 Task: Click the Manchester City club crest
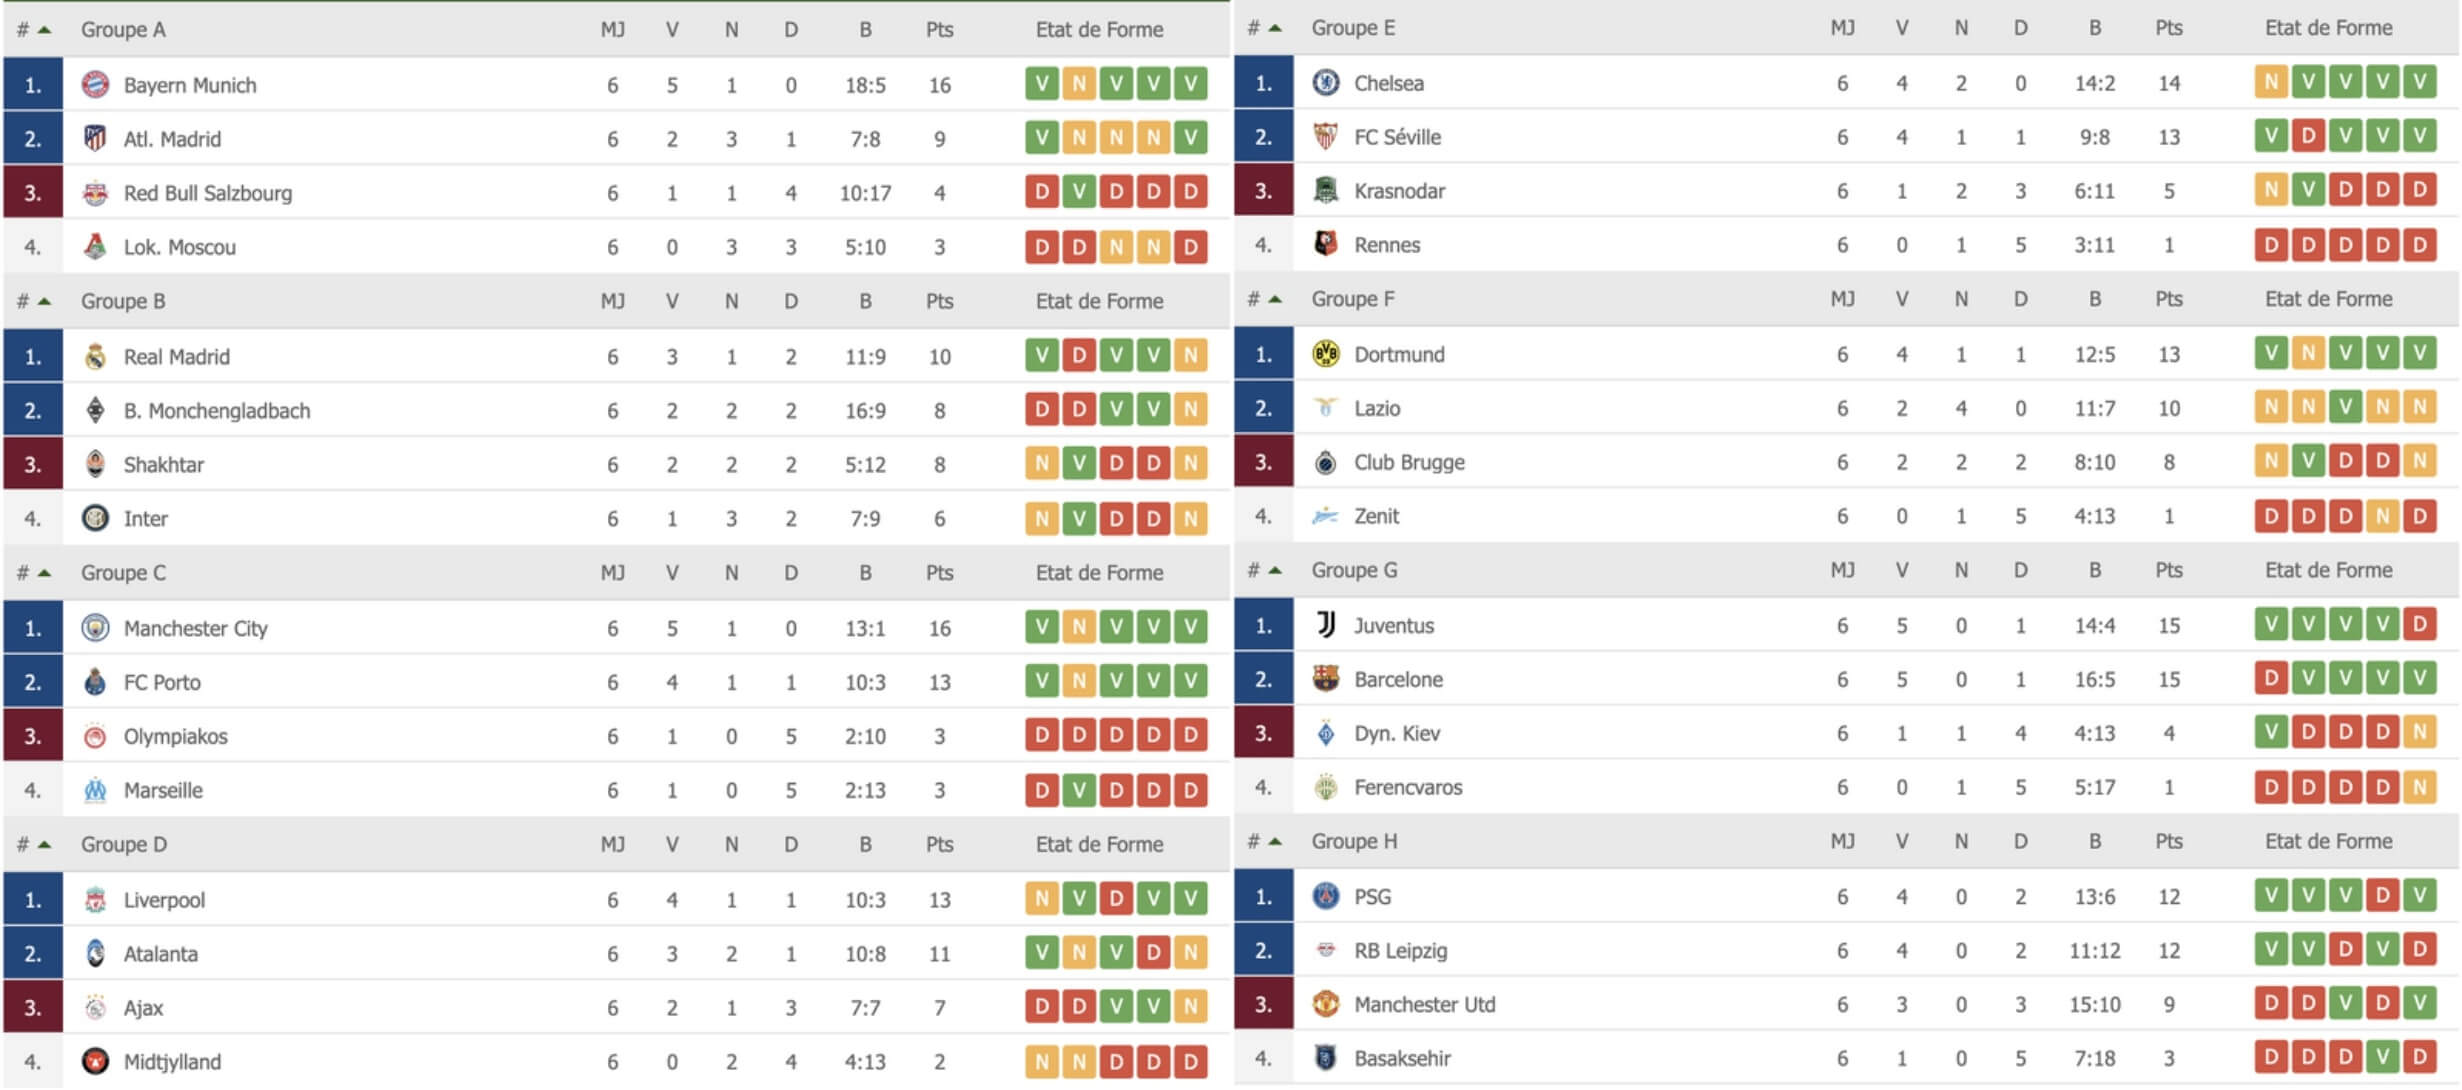[95, 628]
